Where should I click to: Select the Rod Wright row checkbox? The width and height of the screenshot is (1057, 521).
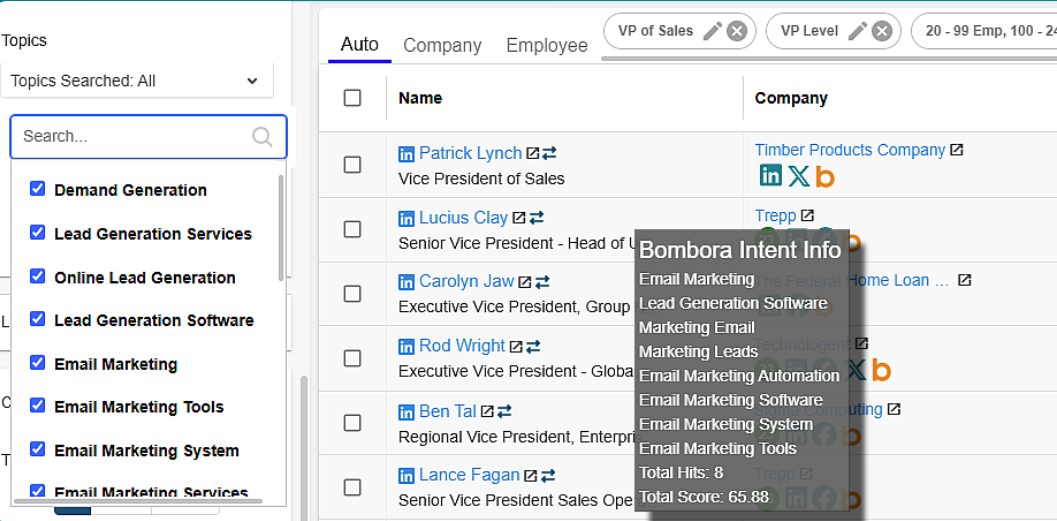[x=352, y=358]
